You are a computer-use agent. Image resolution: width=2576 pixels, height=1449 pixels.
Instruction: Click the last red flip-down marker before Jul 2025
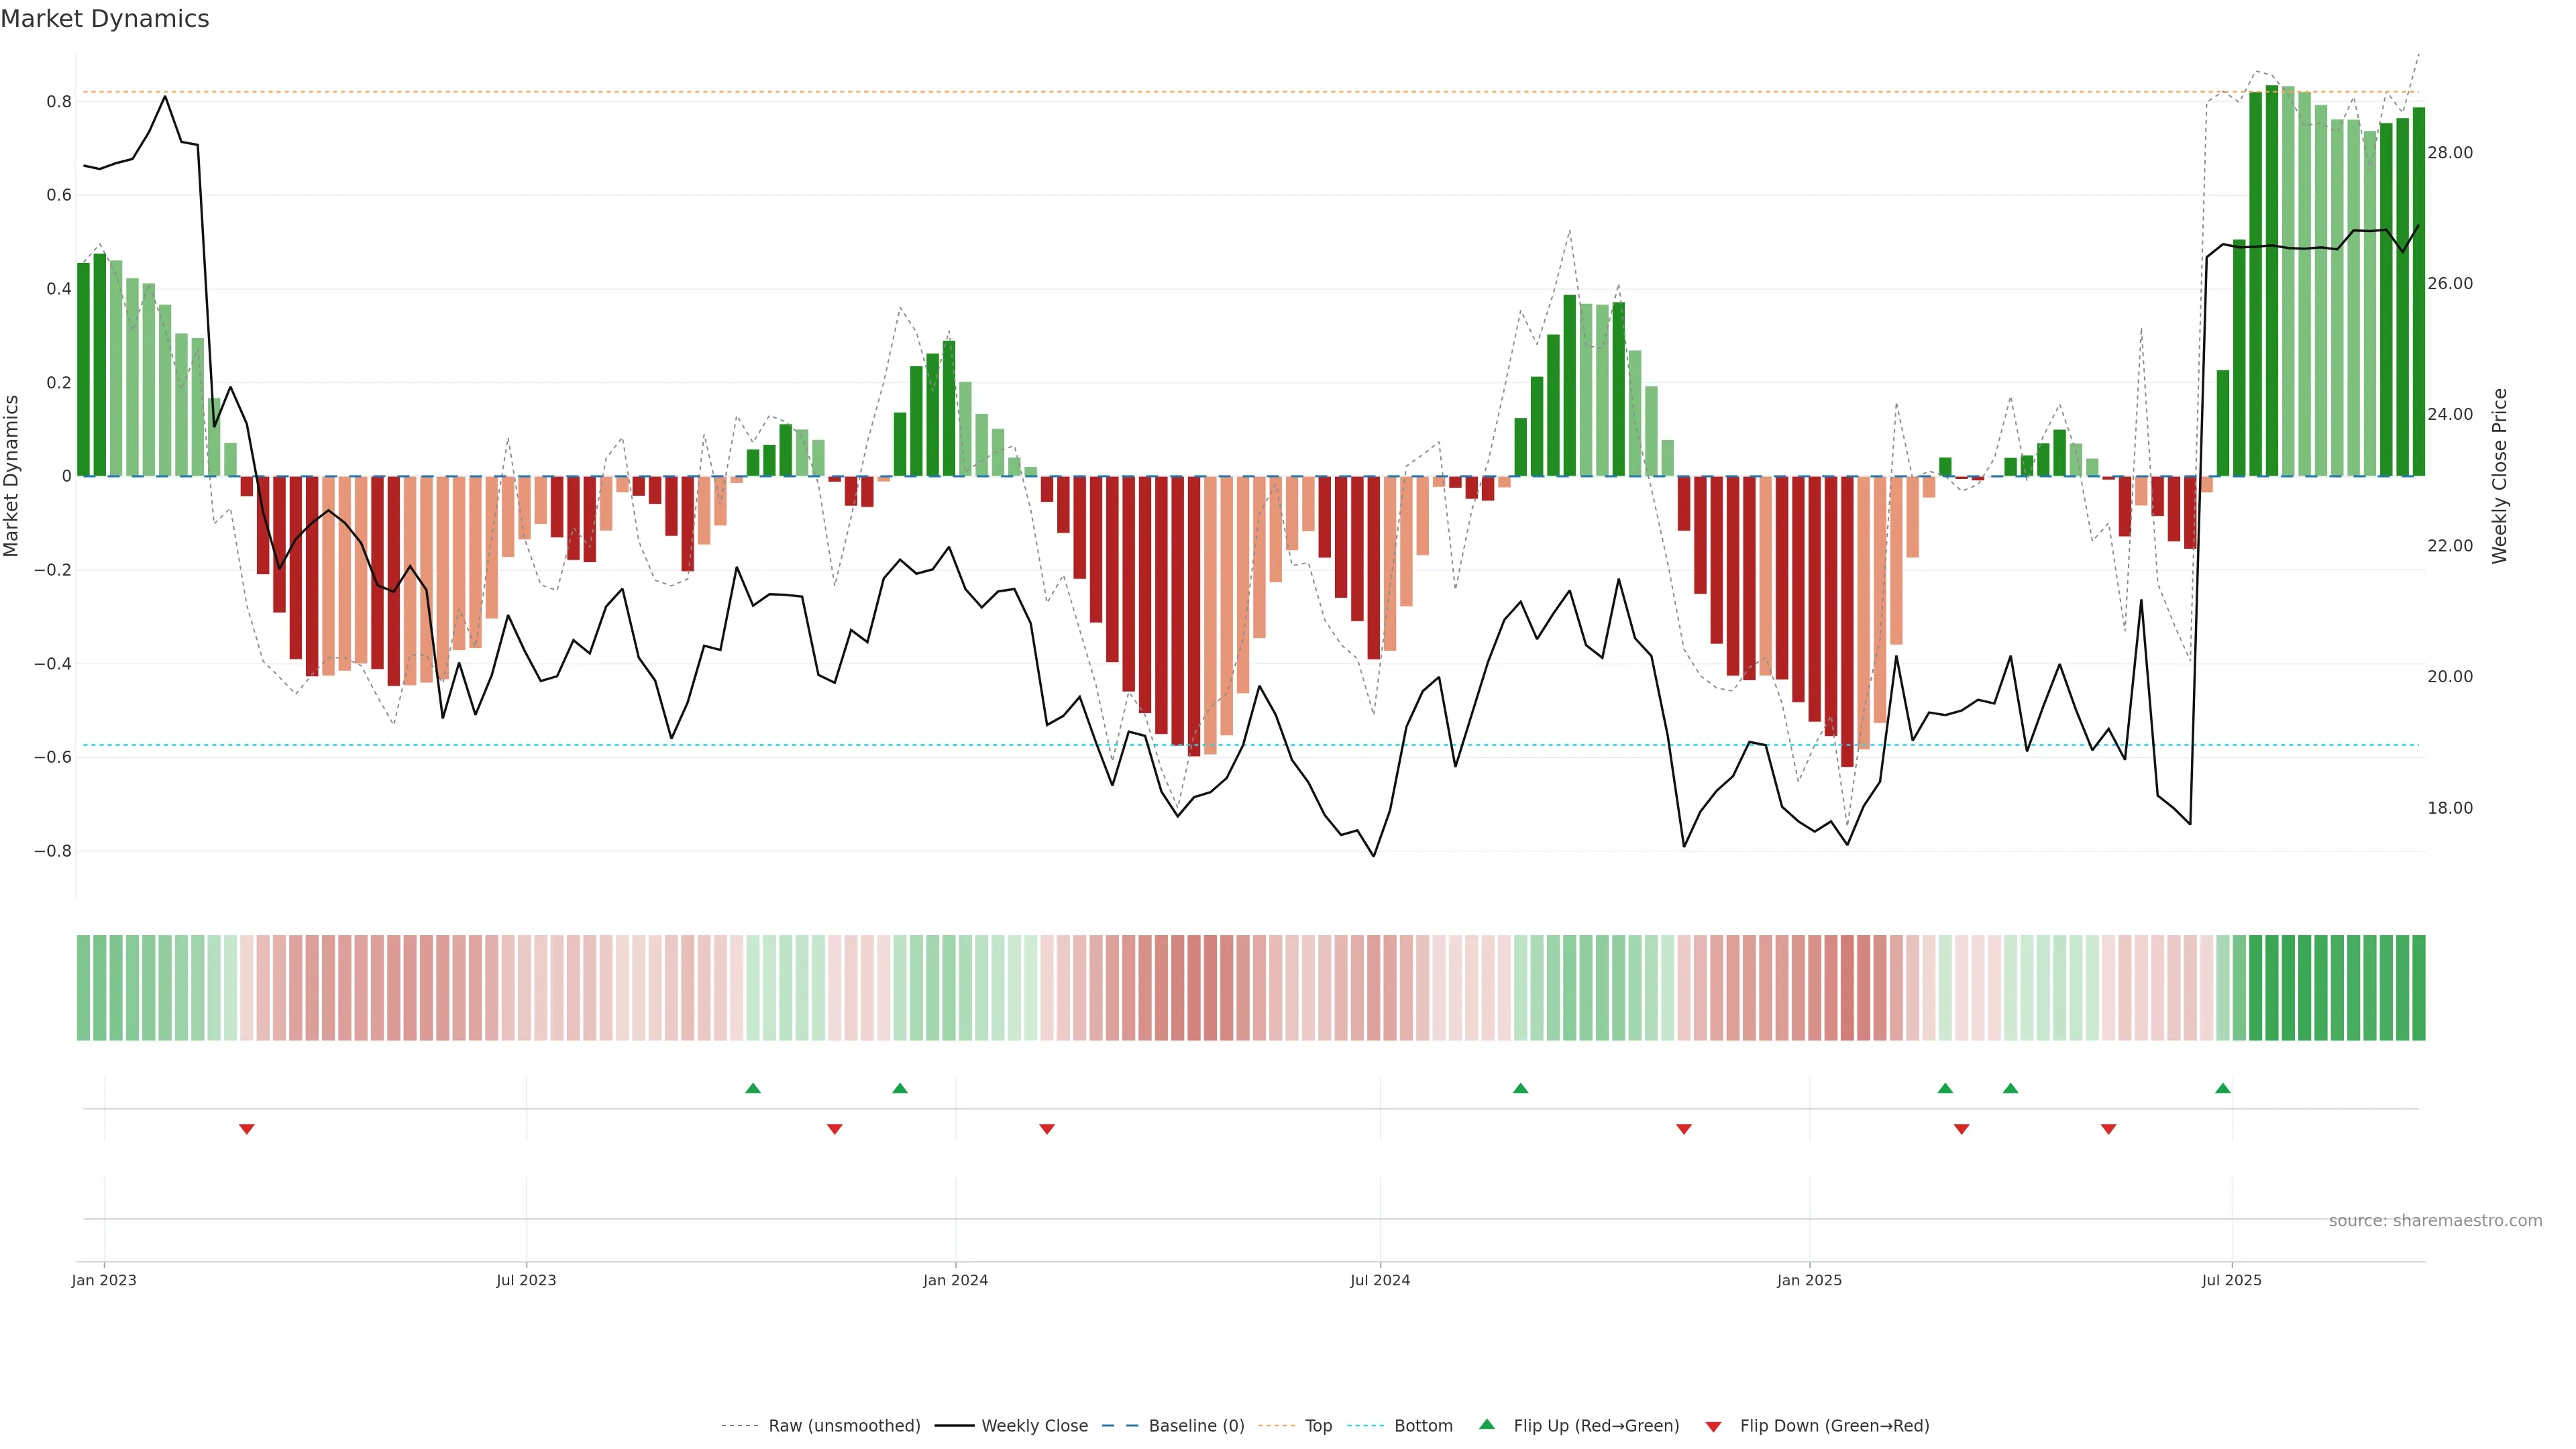pyautogui.click(x=2108, y=1129)
